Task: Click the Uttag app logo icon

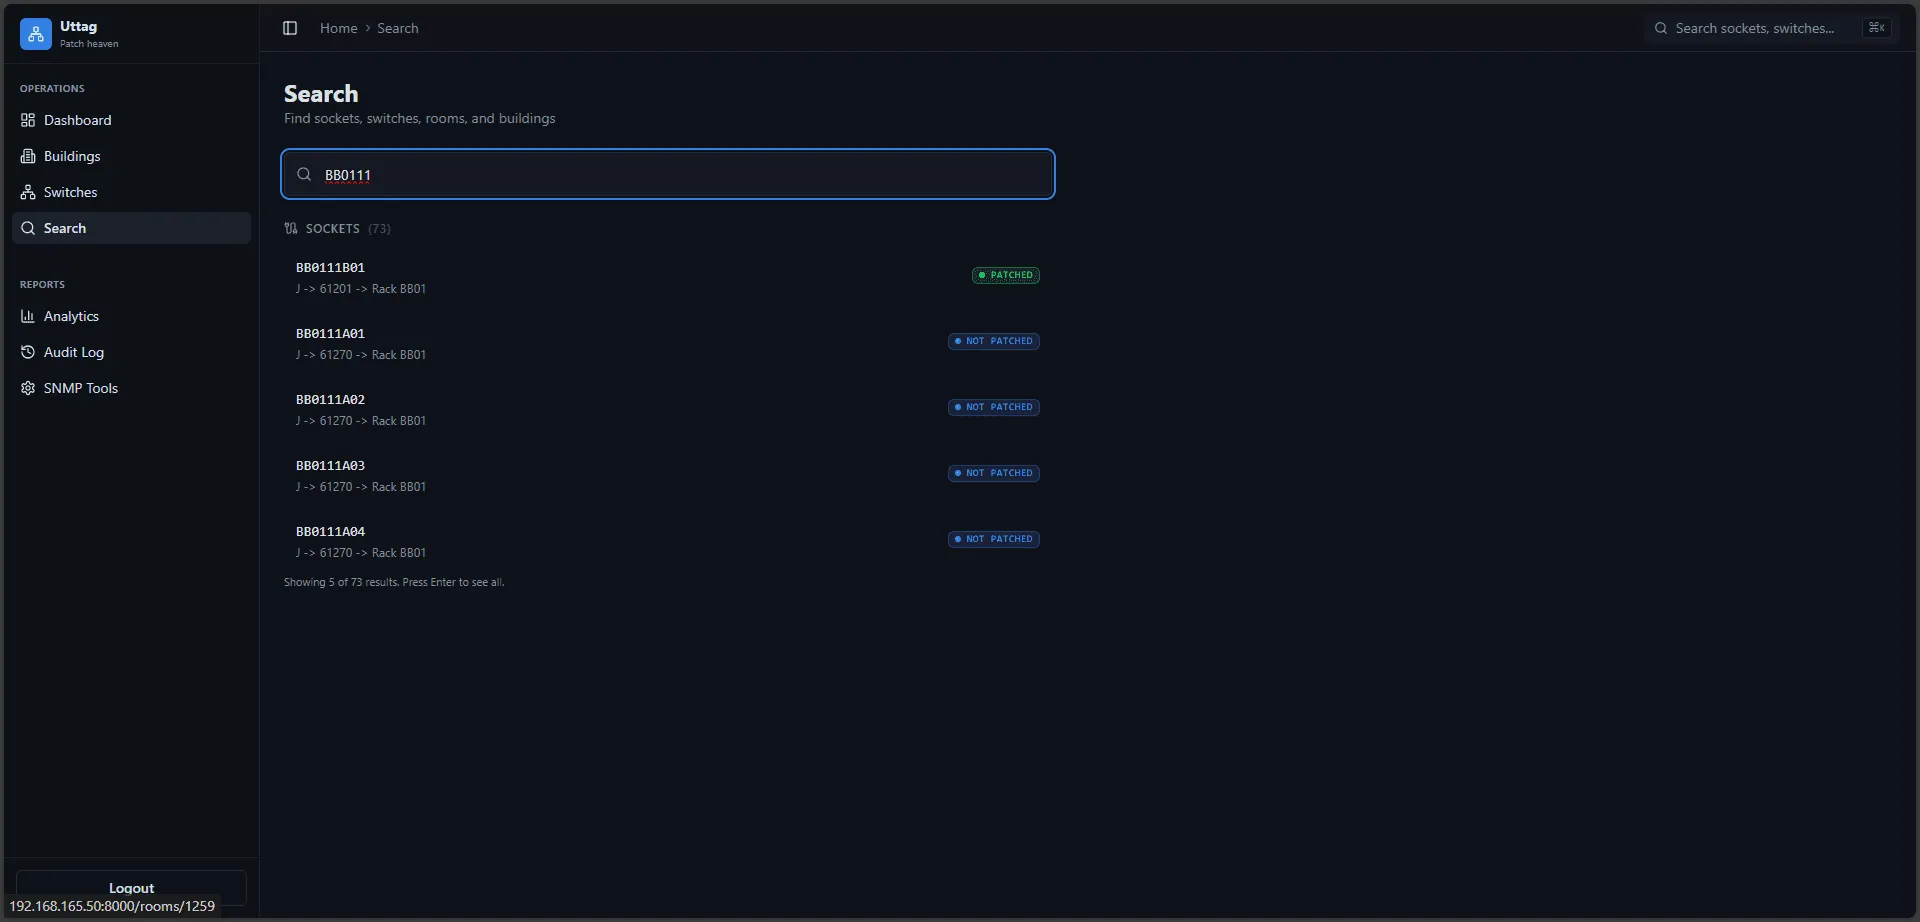Action: tap(35, 34)
